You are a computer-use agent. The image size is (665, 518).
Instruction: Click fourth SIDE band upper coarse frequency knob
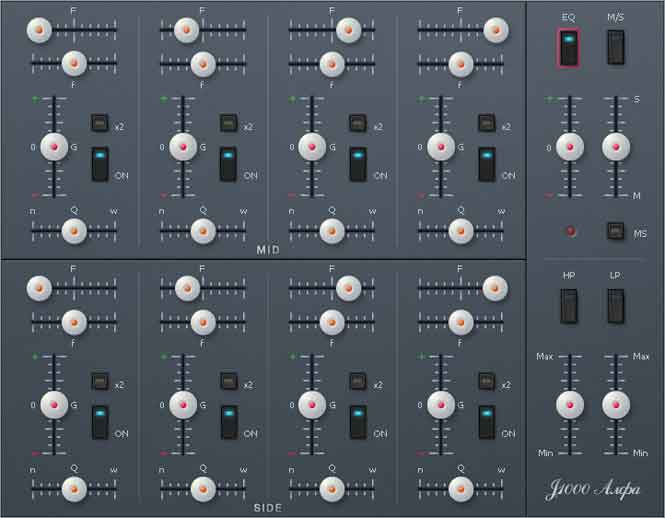click(x=495, y=288)
